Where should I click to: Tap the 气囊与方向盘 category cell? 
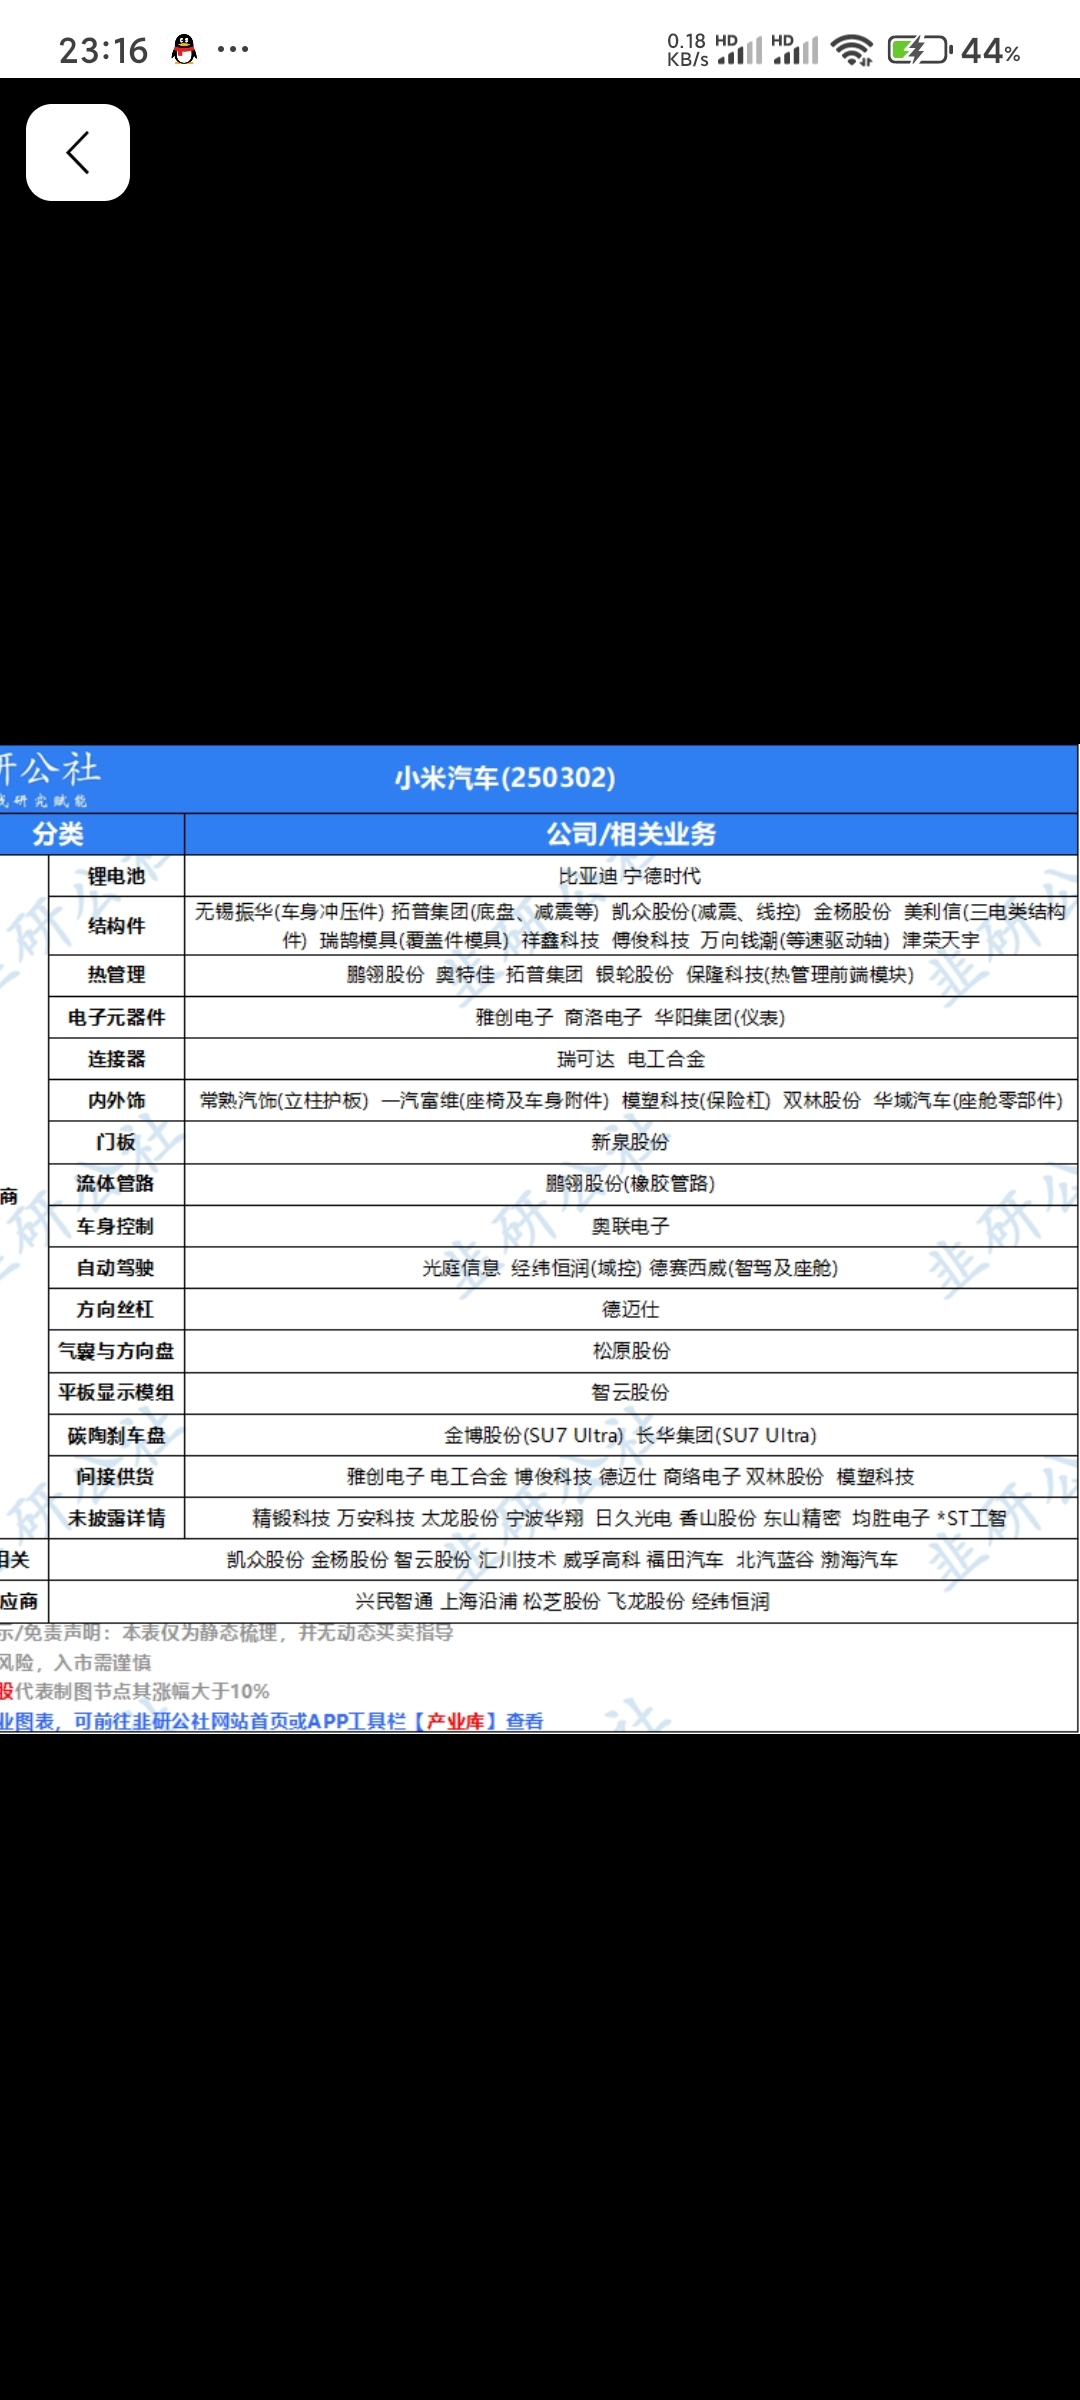point(116,1351)
